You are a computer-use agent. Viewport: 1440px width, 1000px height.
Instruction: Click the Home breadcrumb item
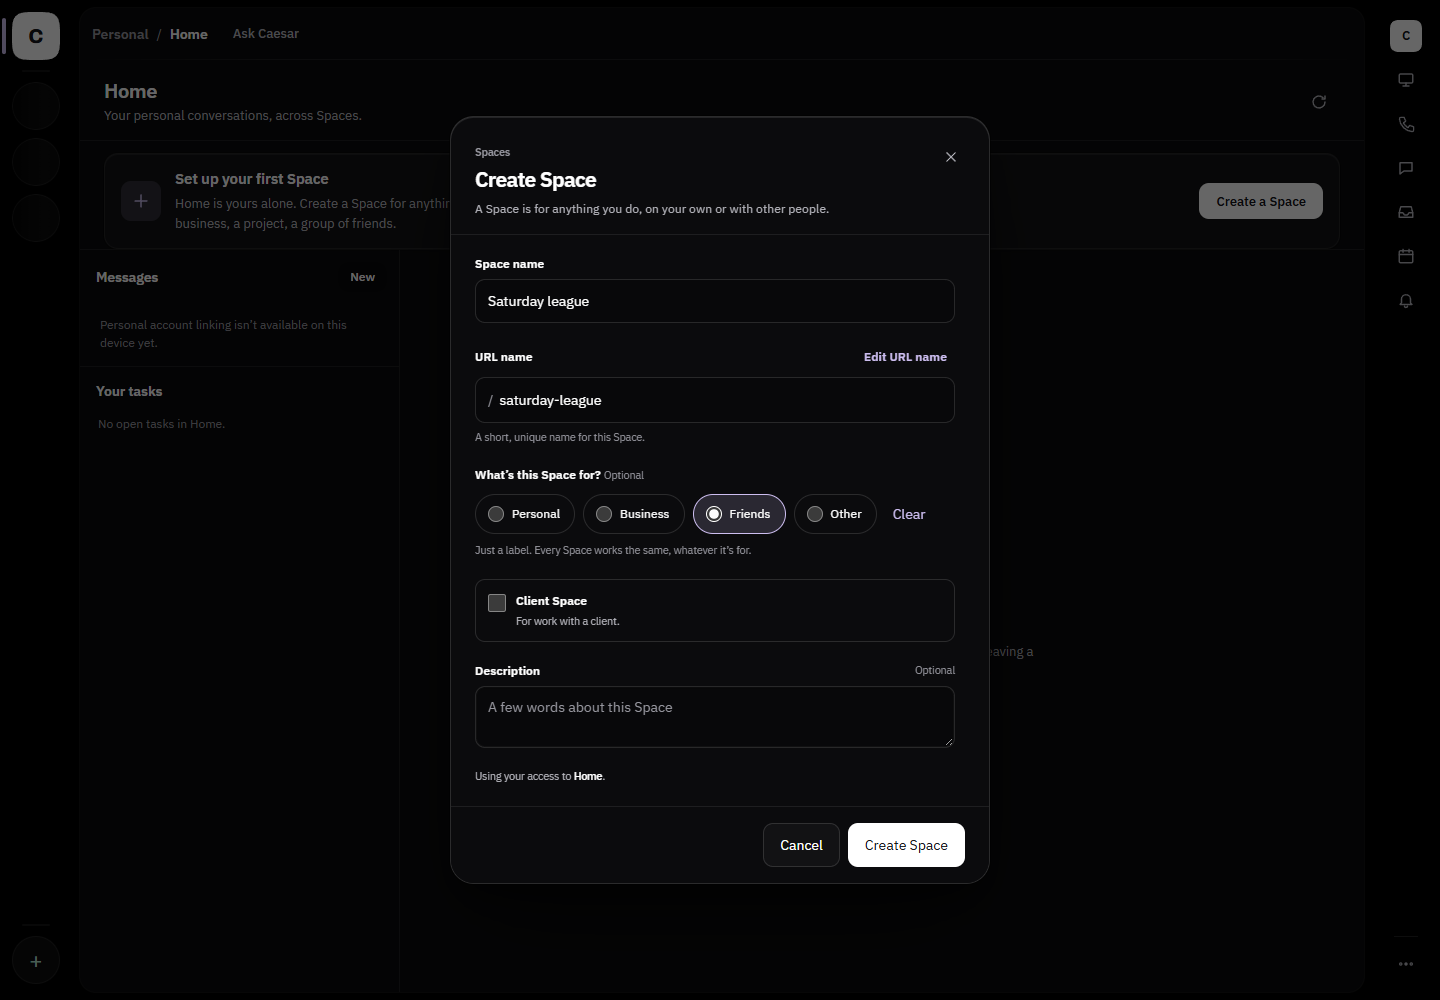pyautogui.click(x=189, y=34)
